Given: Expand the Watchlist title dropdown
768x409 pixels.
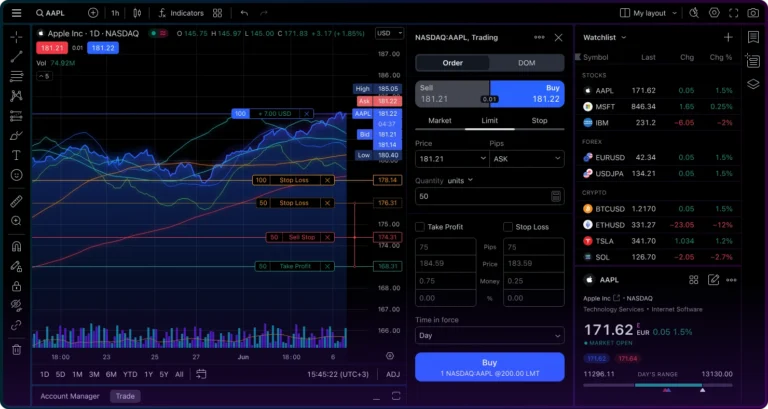Looking at the screenshot, I should pyautogui.click(x=604, y=37).
